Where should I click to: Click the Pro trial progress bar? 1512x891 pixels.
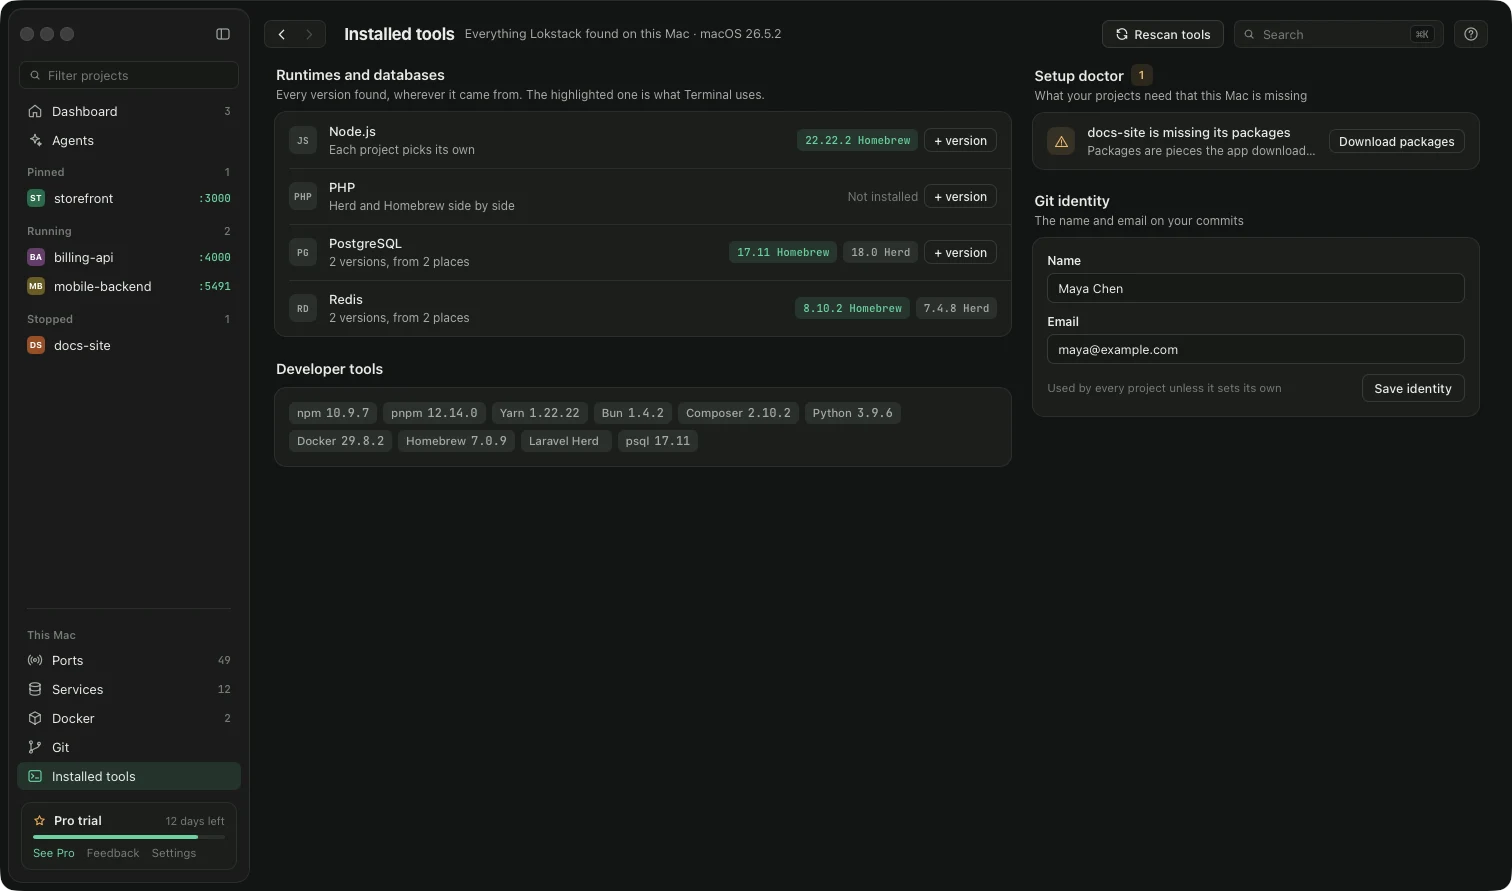click(x=129, y=837)
